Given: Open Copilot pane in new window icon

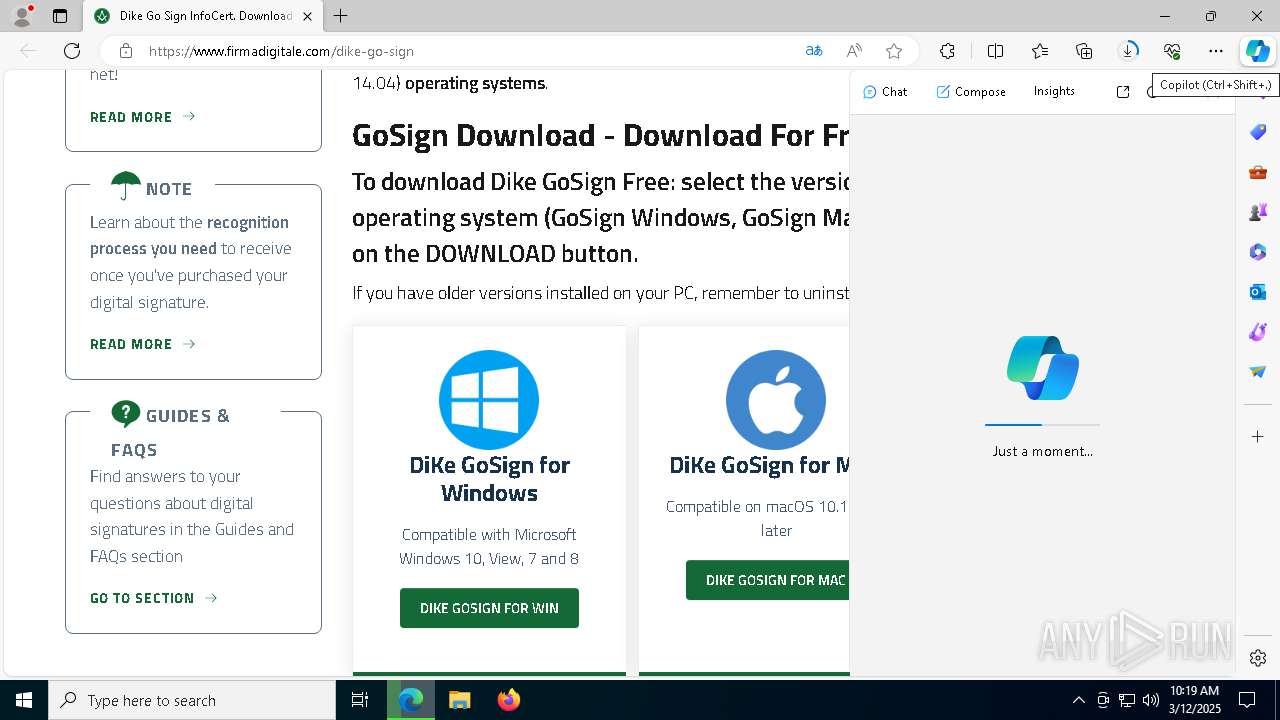Looking at the screenshot, I should (1123, 92).
